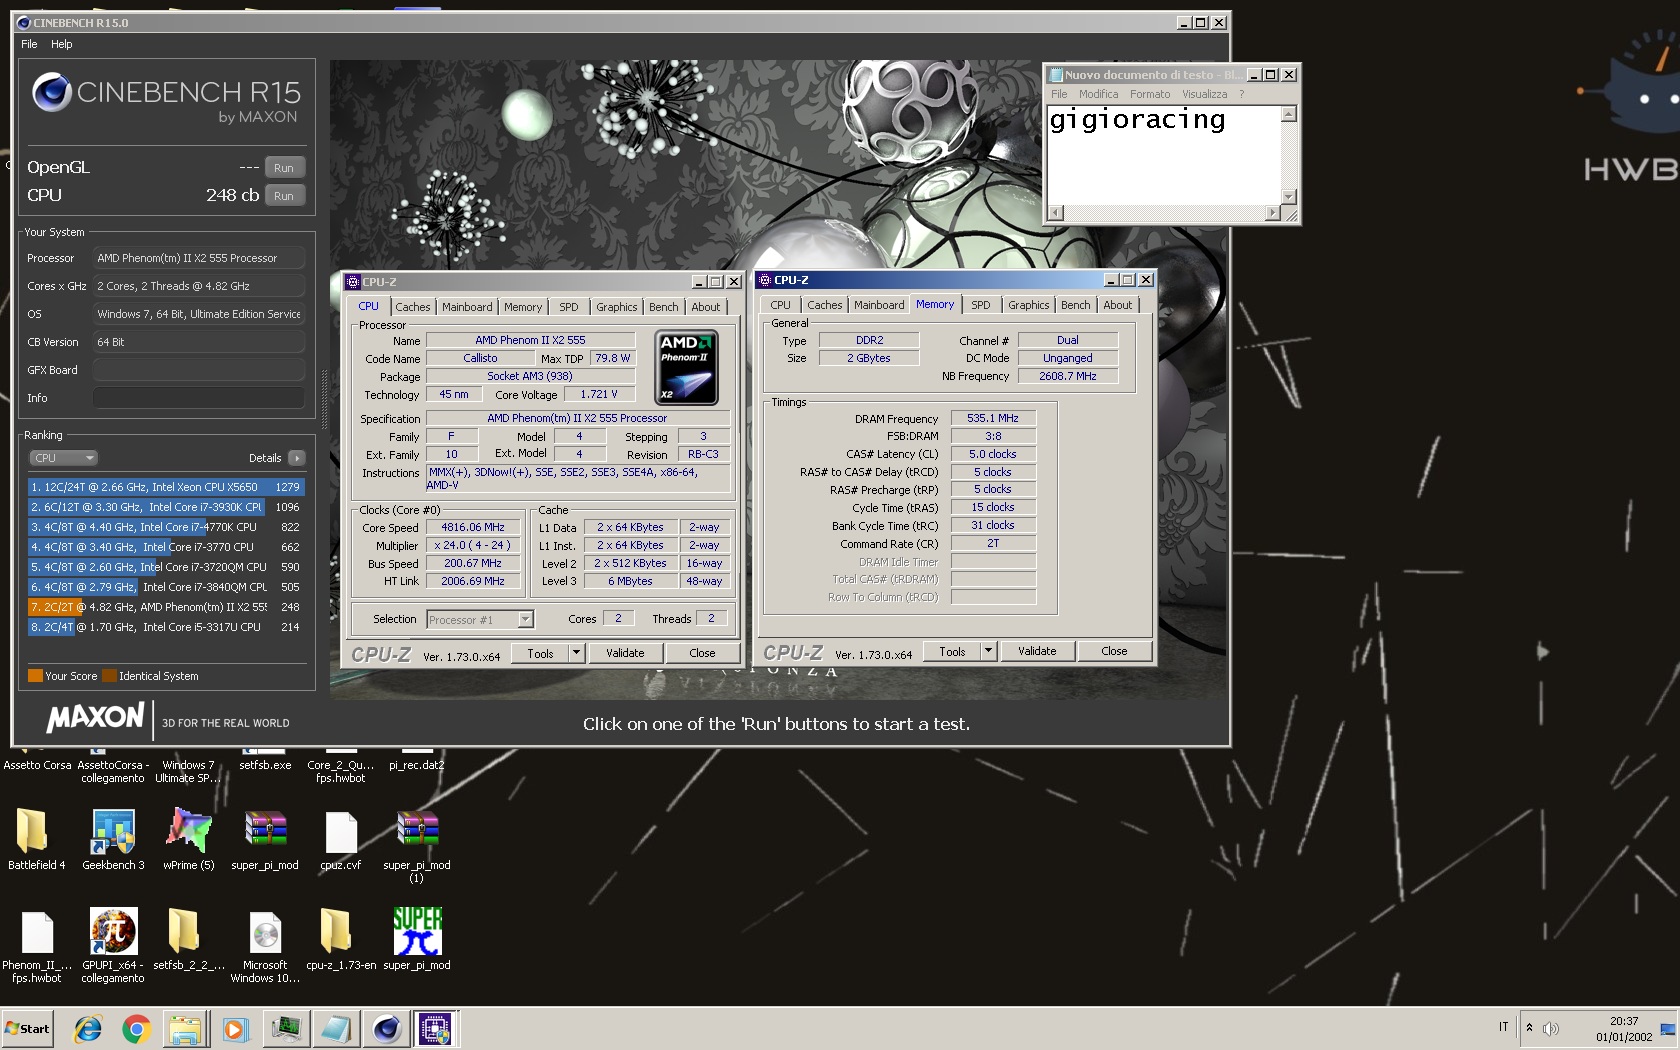Image resolution: width=1680 pixels, height=1050 pixels.
Task: Click the Cinebench R15 logo sphere
Action: pos(51,92)
